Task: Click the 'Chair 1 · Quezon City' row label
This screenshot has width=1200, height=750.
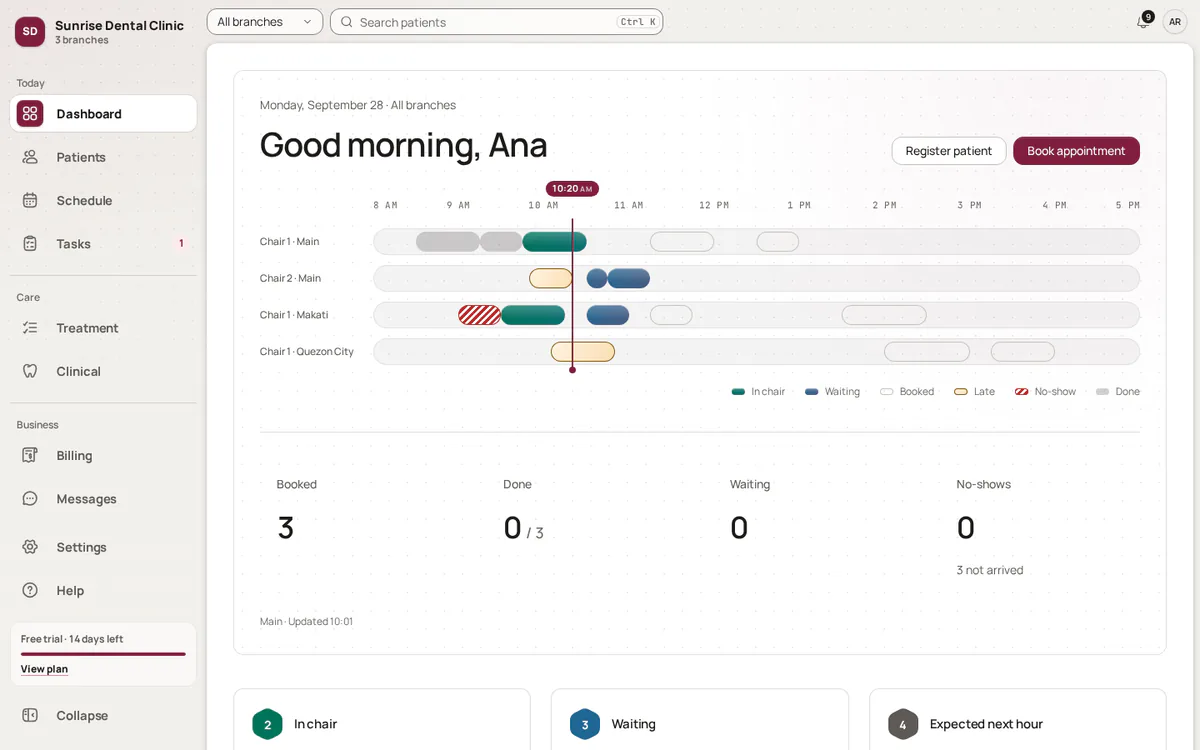Action: coord(307,352)
